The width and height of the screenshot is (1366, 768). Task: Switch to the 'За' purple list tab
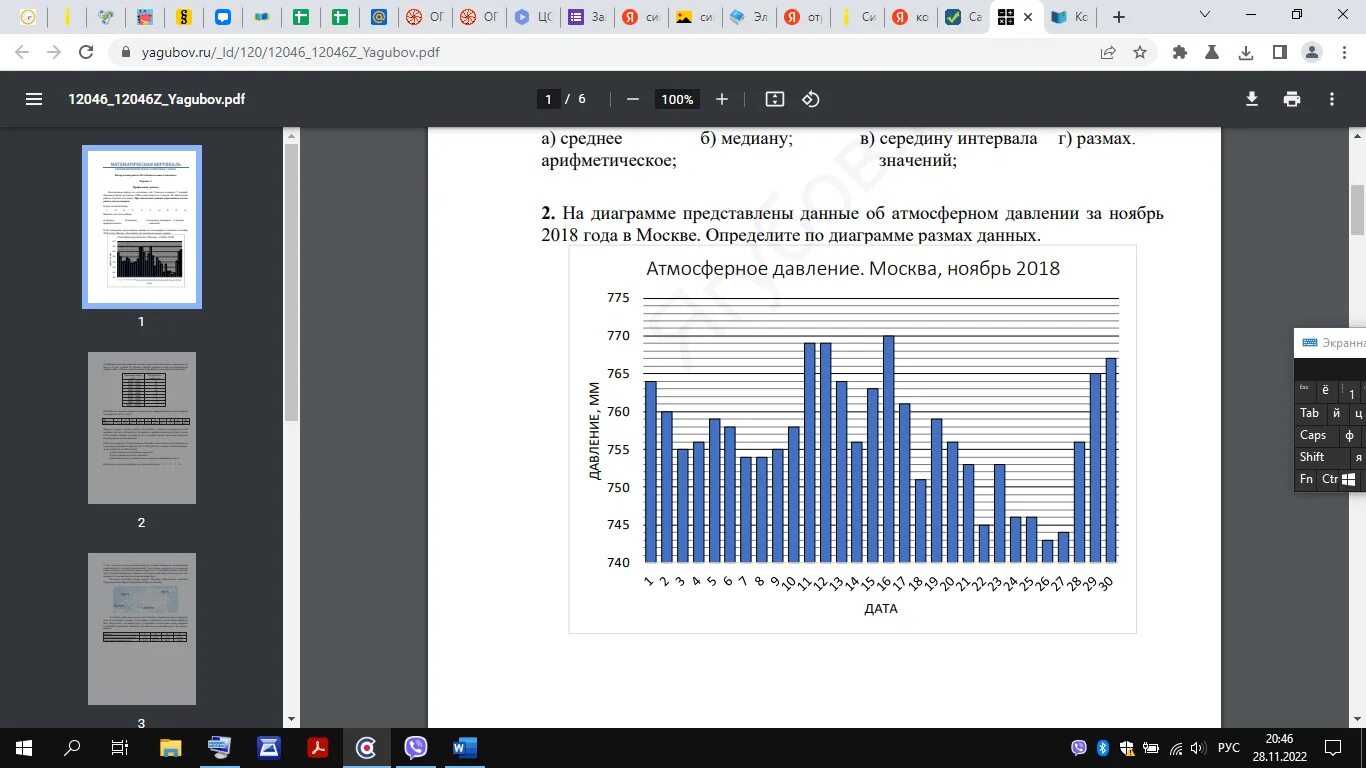[585, 17]
